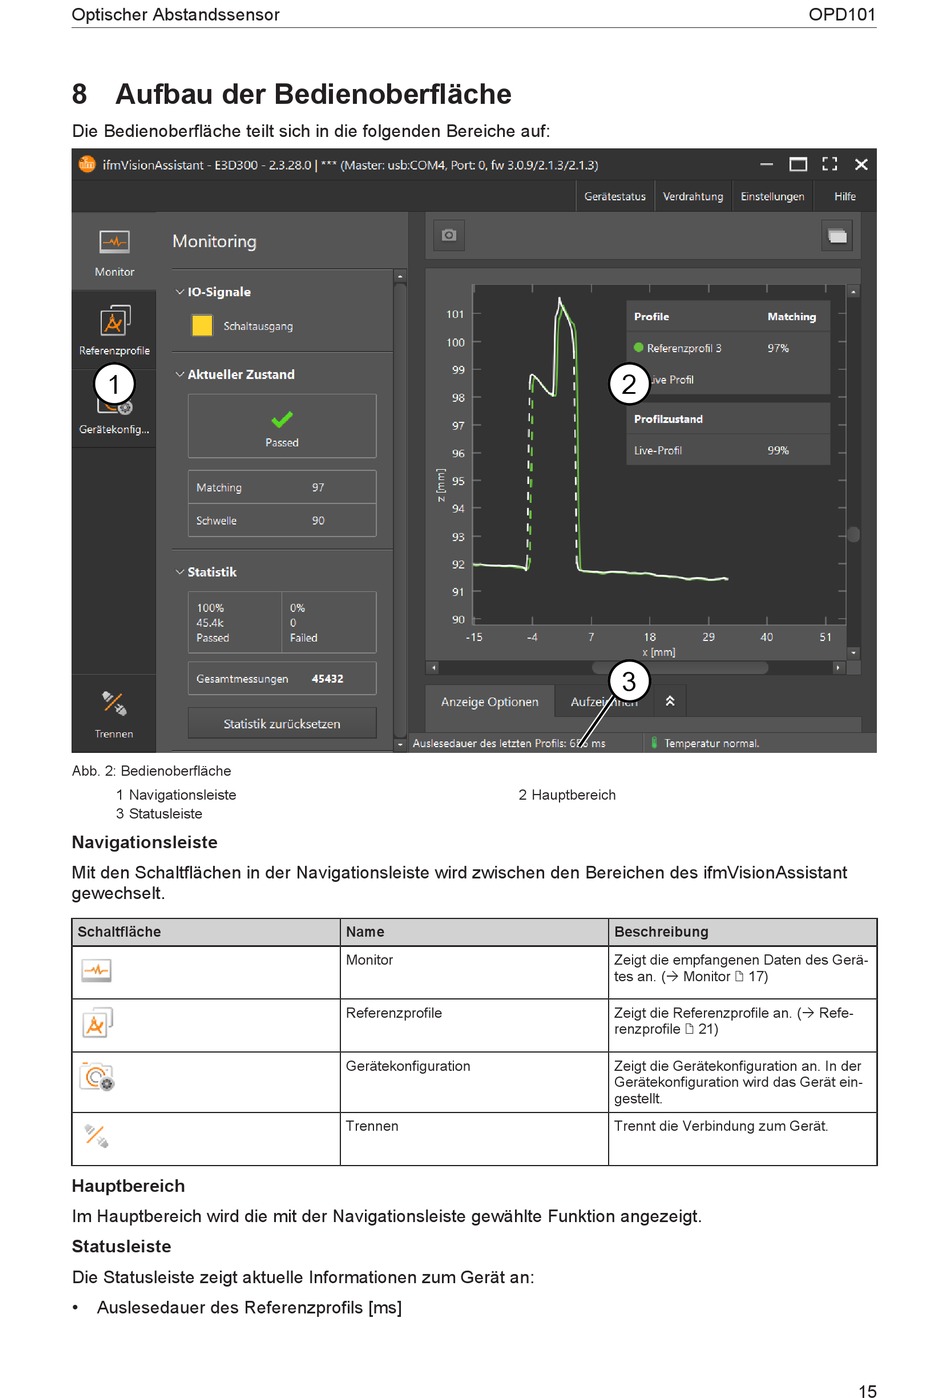The image size is (950, 1398).
Task: Click the Monitoring panel heading
Action: point(214,241)
